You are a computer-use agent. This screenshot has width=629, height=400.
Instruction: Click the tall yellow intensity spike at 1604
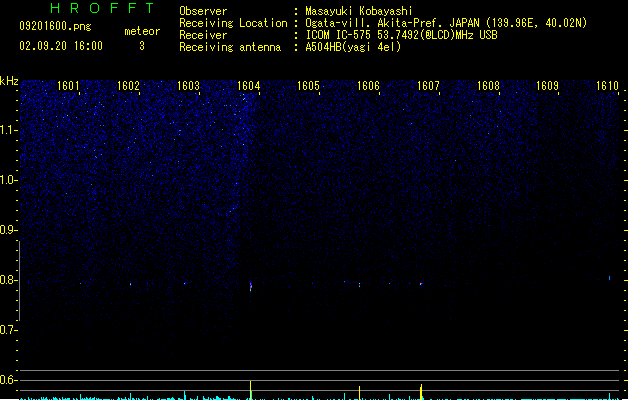[x=251, y=390]
